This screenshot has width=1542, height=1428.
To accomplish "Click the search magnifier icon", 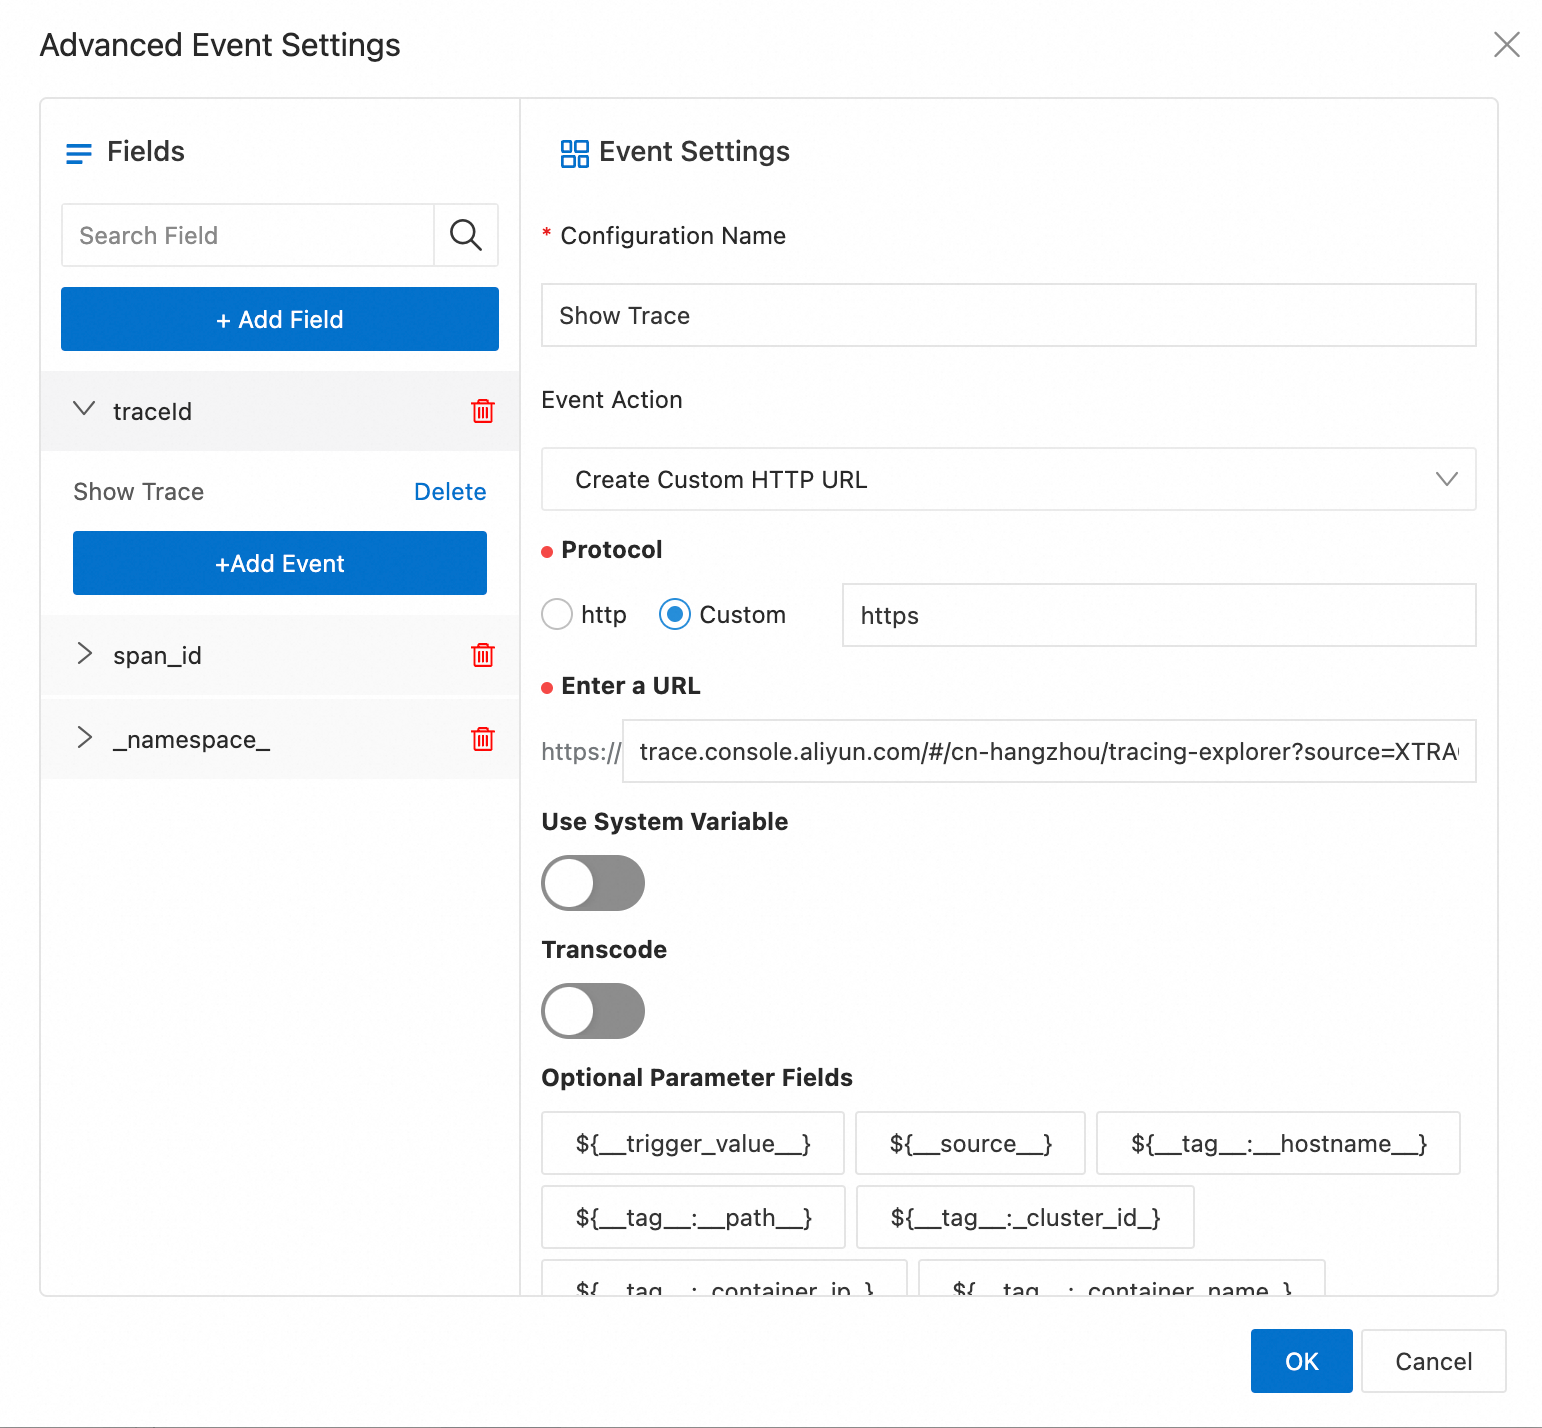I will coord(466,235).
